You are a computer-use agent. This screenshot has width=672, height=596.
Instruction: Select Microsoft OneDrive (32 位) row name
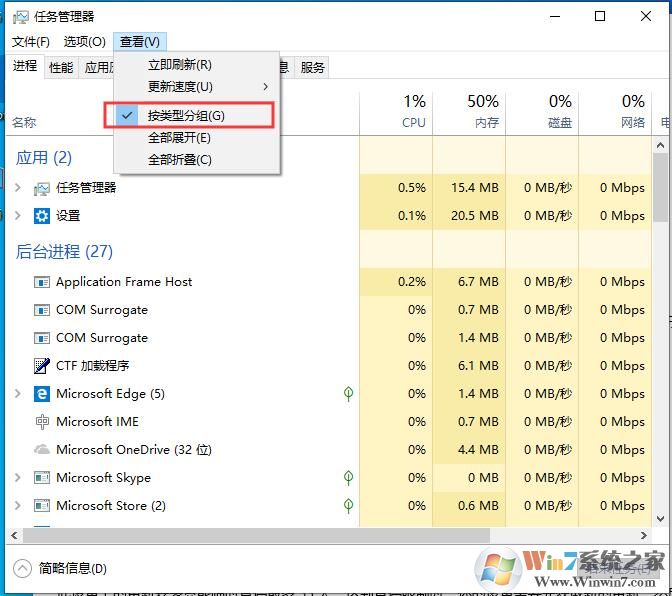[x=134, y=449]
